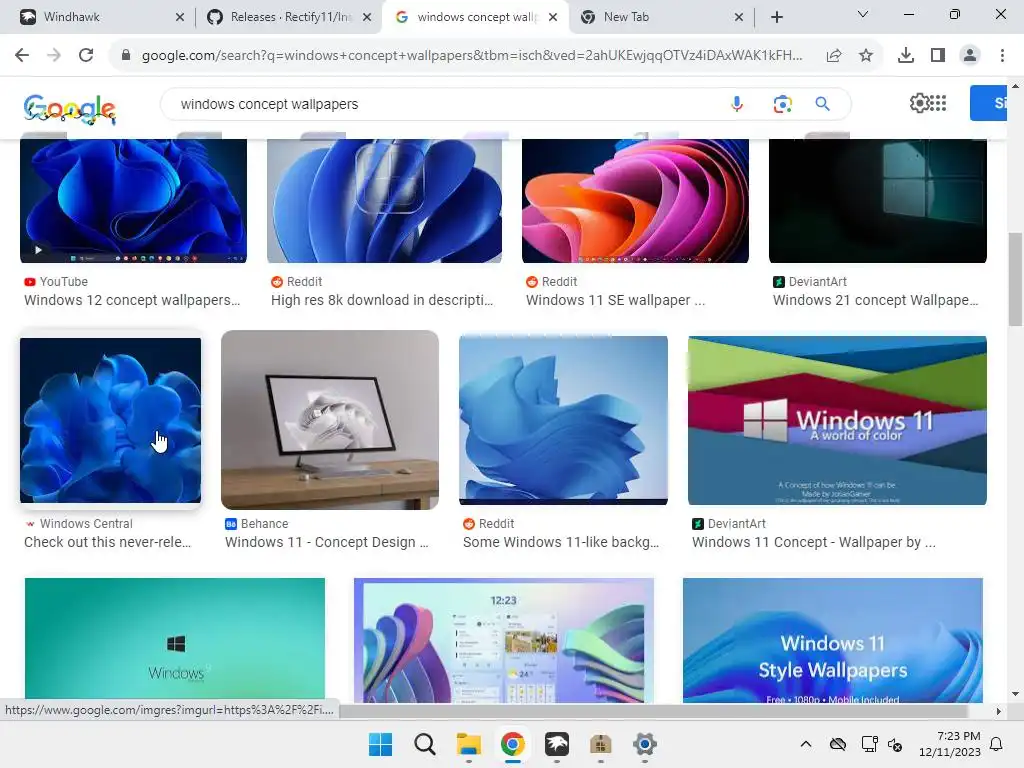Viewport: 1024px width, 768px height.
Task: Reload the current page
Action: 86,56
